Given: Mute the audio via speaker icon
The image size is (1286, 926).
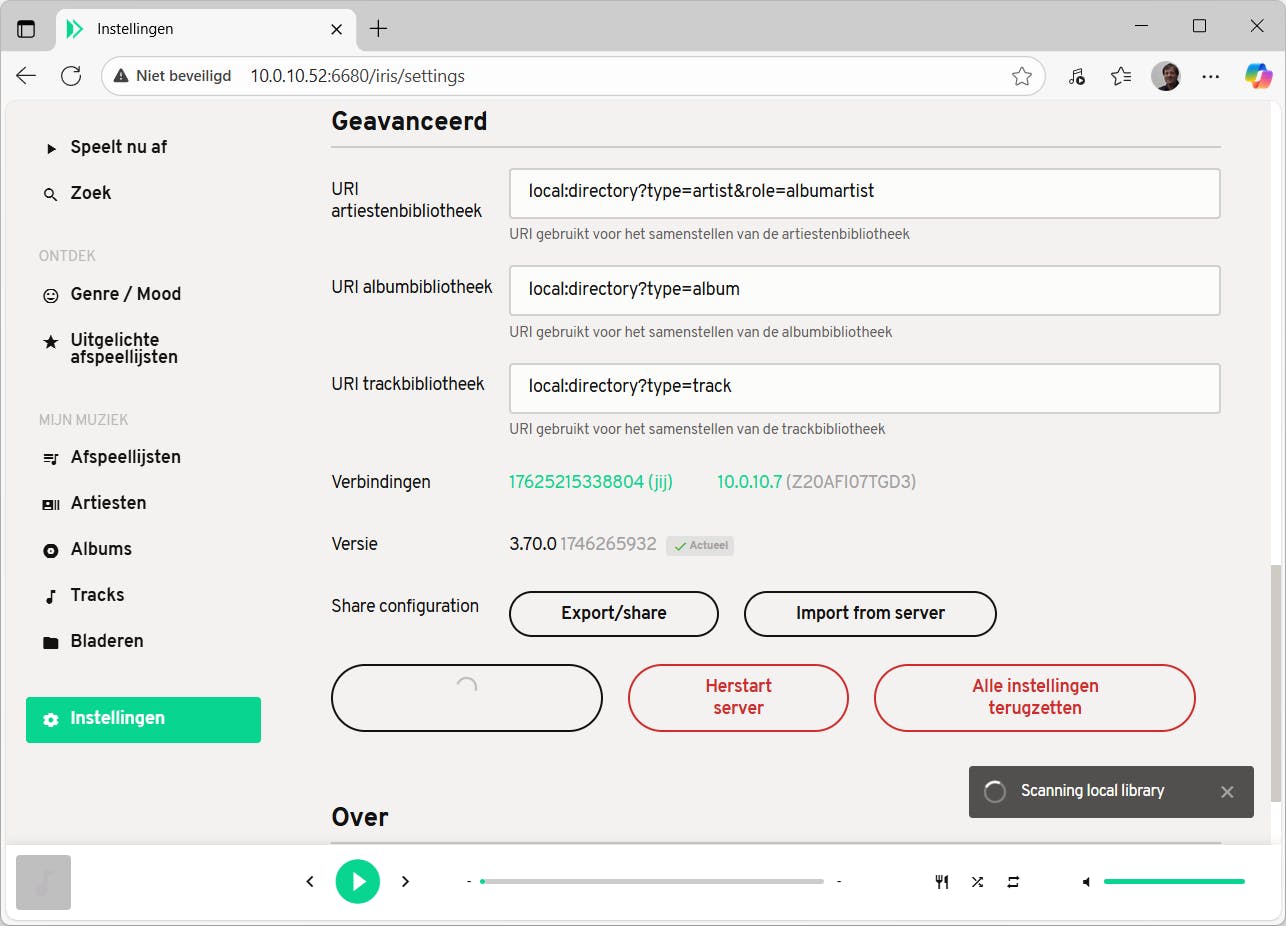Looking at the screenshot, I should [1087, 881].
